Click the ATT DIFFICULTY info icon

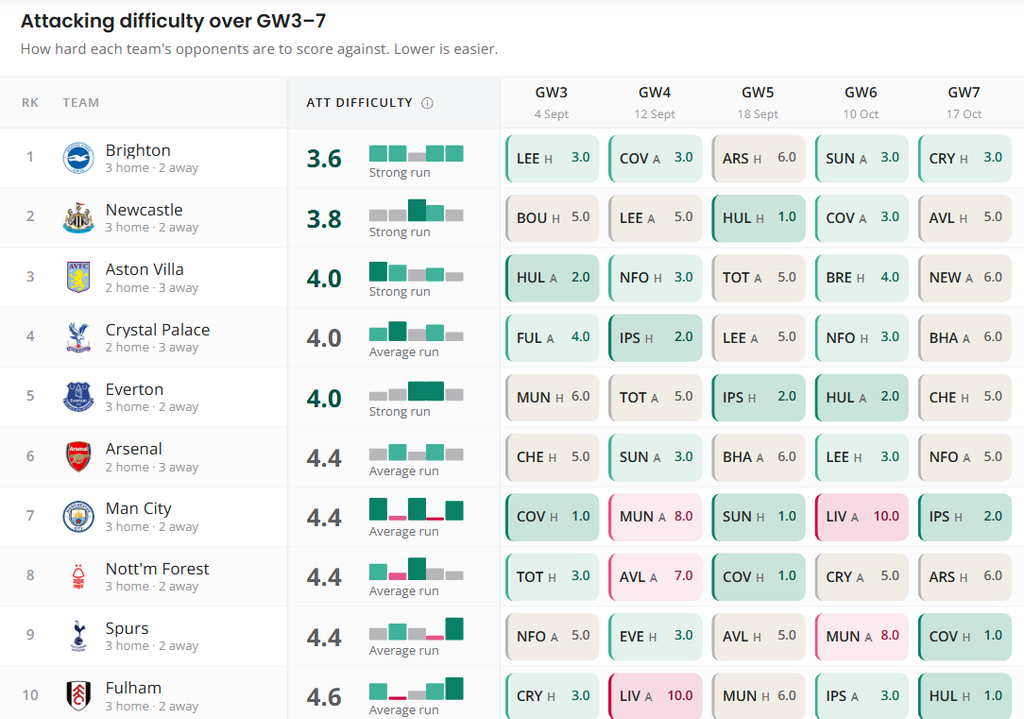427,103
